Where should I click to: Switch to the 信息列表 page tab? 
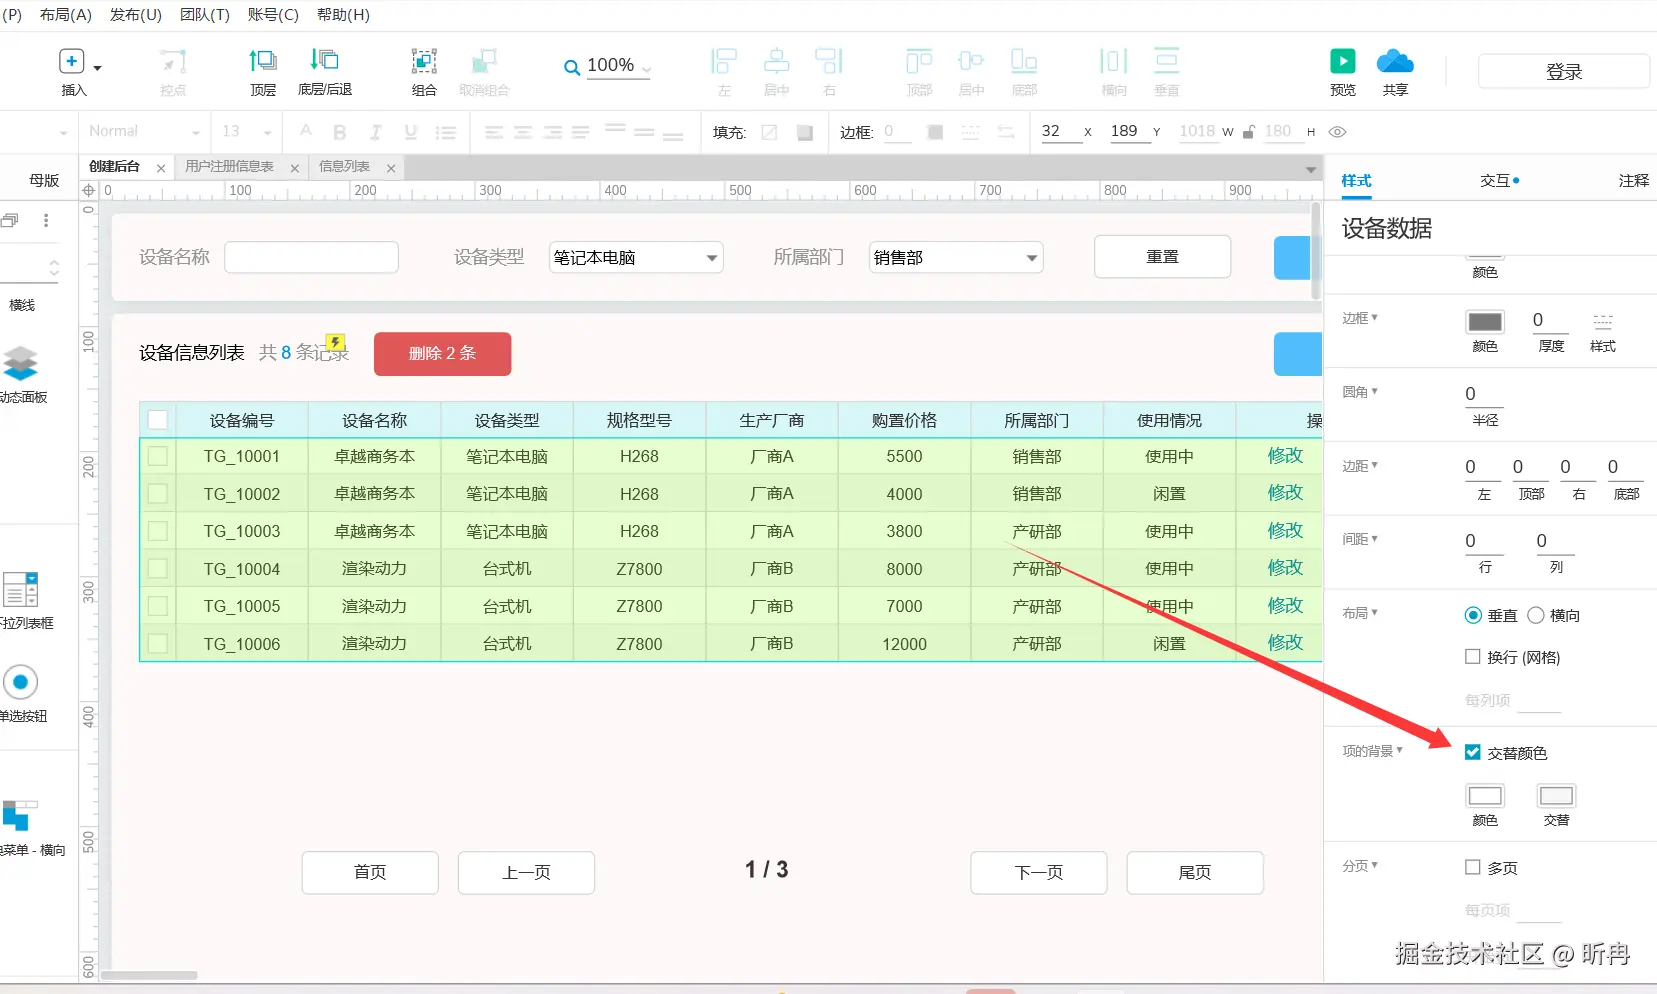pos(344,167)
